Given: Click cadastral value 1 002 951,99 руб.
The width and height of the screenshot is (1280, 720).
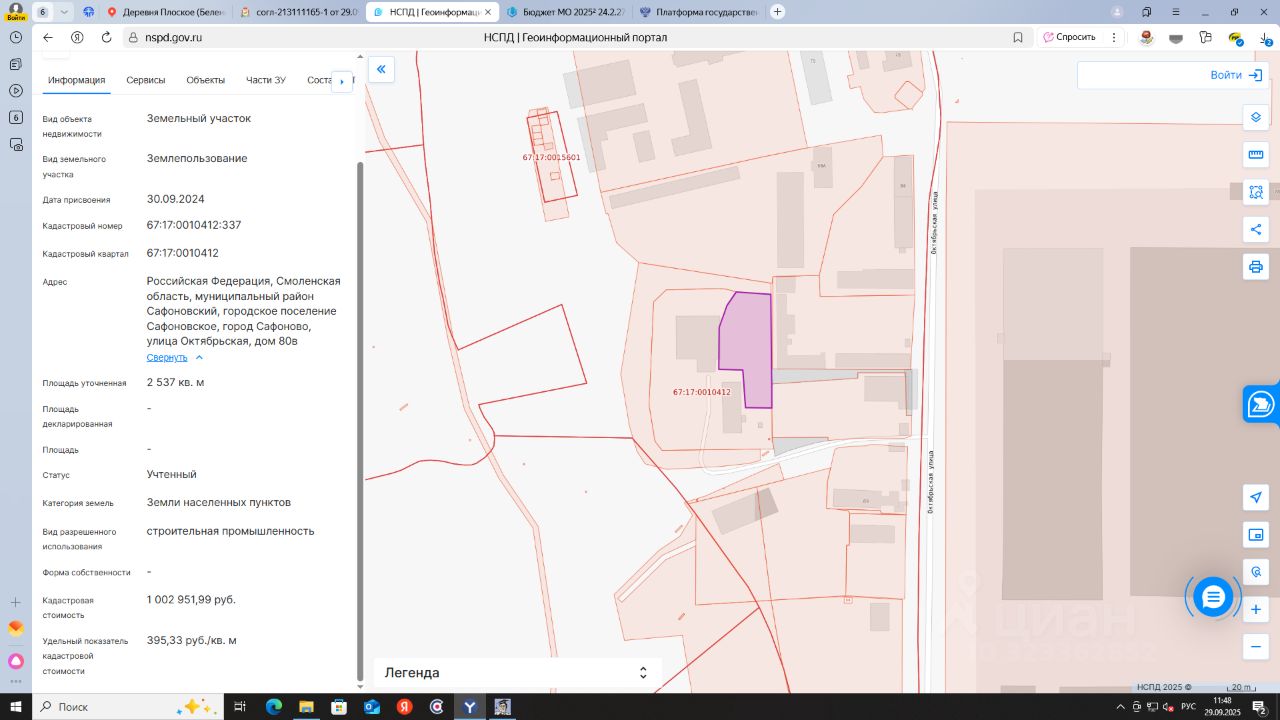Looking at the screenshot, I should pos(191,599).
